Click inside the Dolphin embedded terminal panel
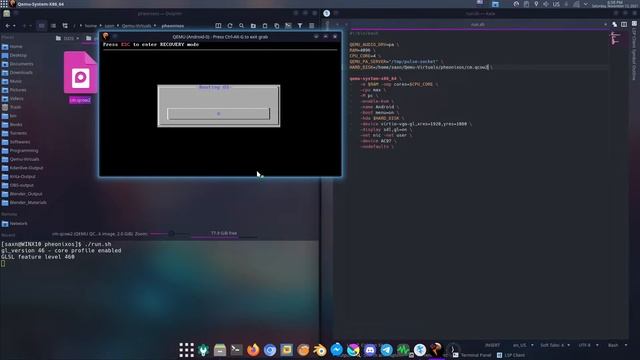The image size is (640, 360). [x=159, y=292]
